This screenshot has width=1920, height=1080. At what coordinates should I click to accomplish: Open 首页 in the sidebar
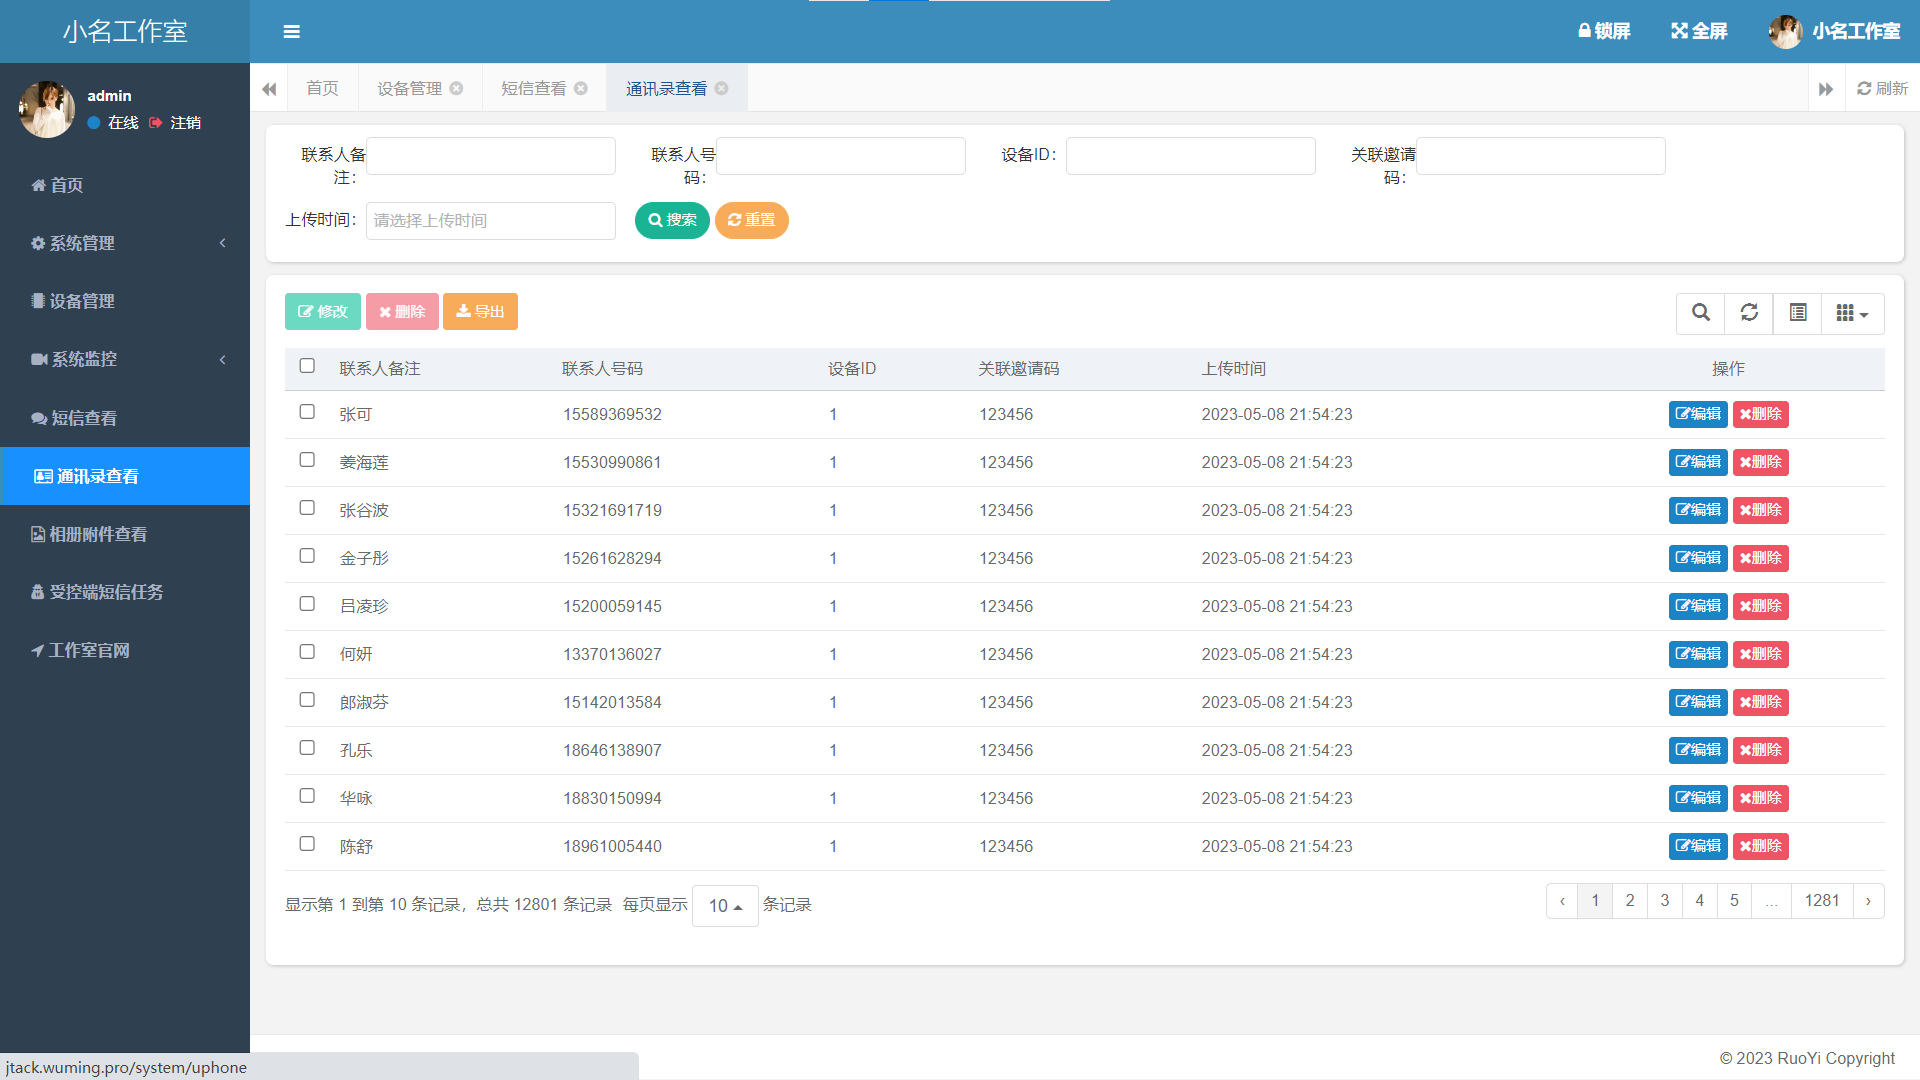[125, 185]
